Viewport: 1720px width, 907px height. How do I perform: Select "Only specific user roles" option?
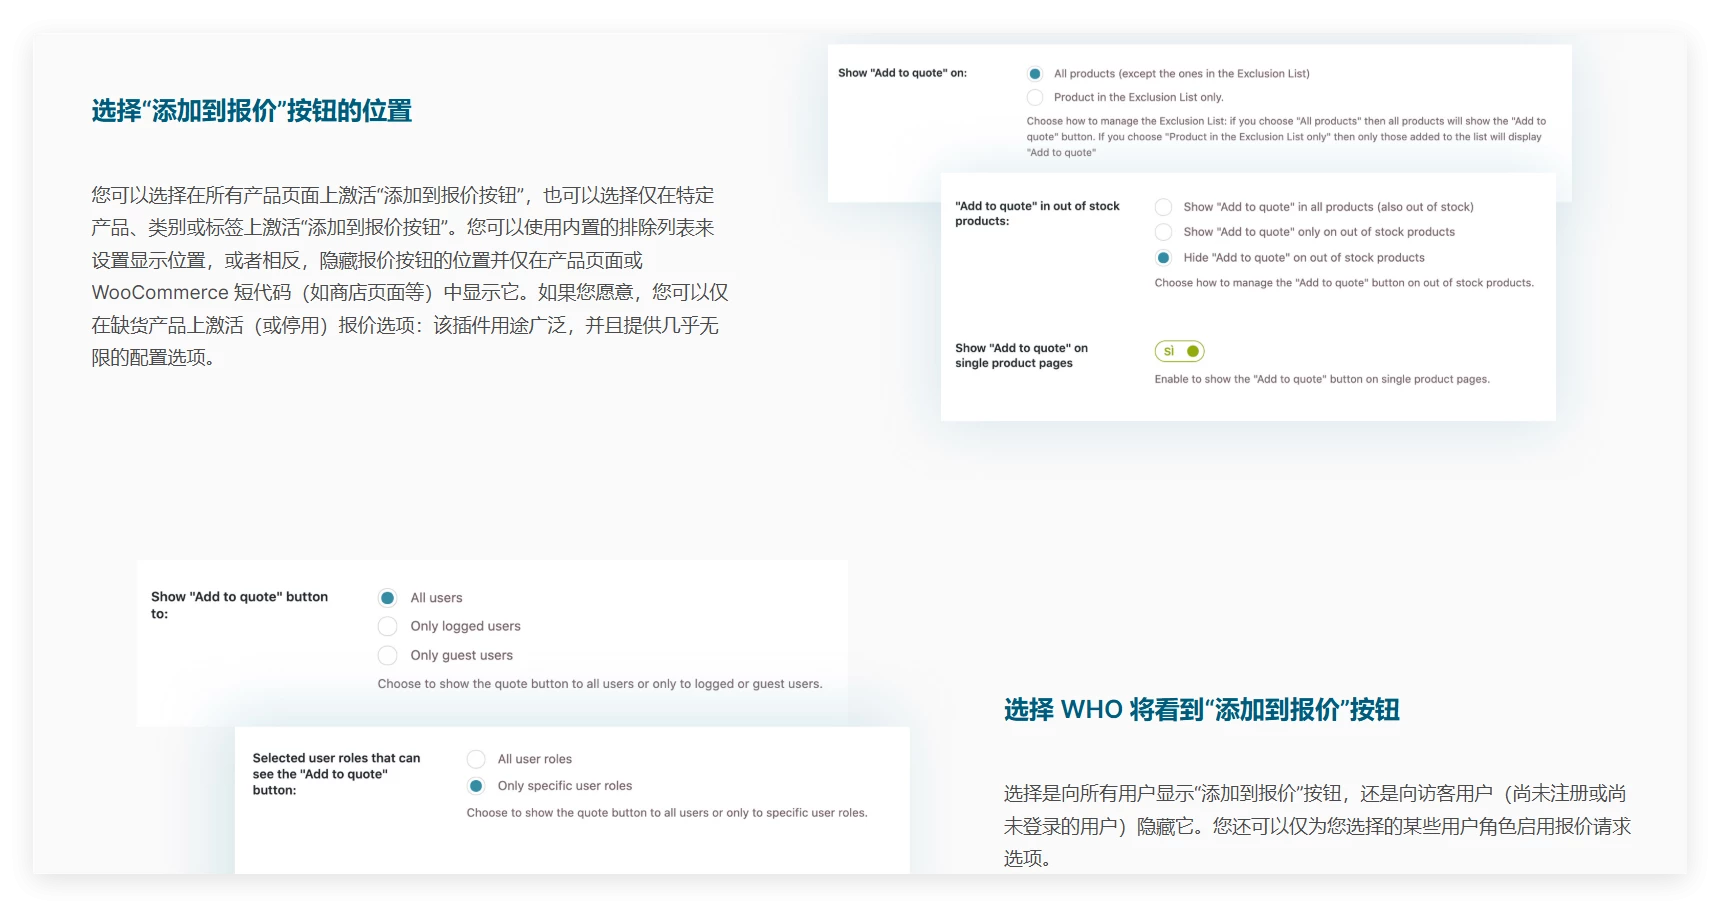click(x=476, y=786)
